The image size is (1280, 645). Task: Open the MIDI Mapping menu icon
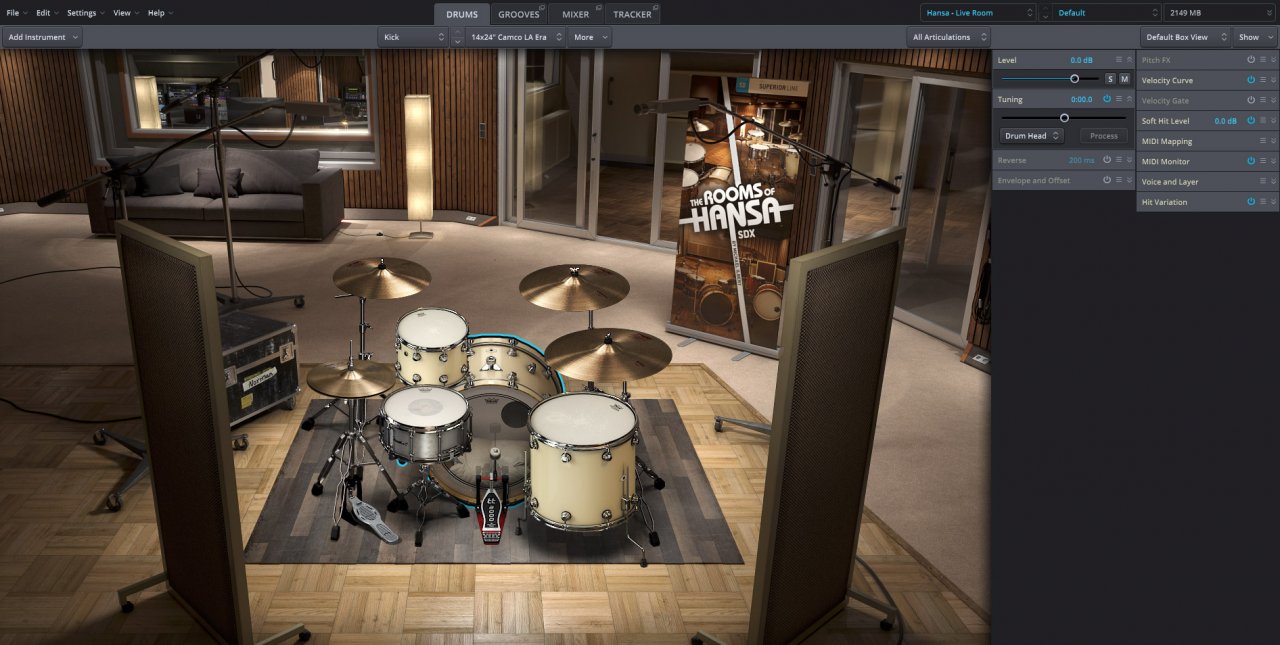point(1263,141)
